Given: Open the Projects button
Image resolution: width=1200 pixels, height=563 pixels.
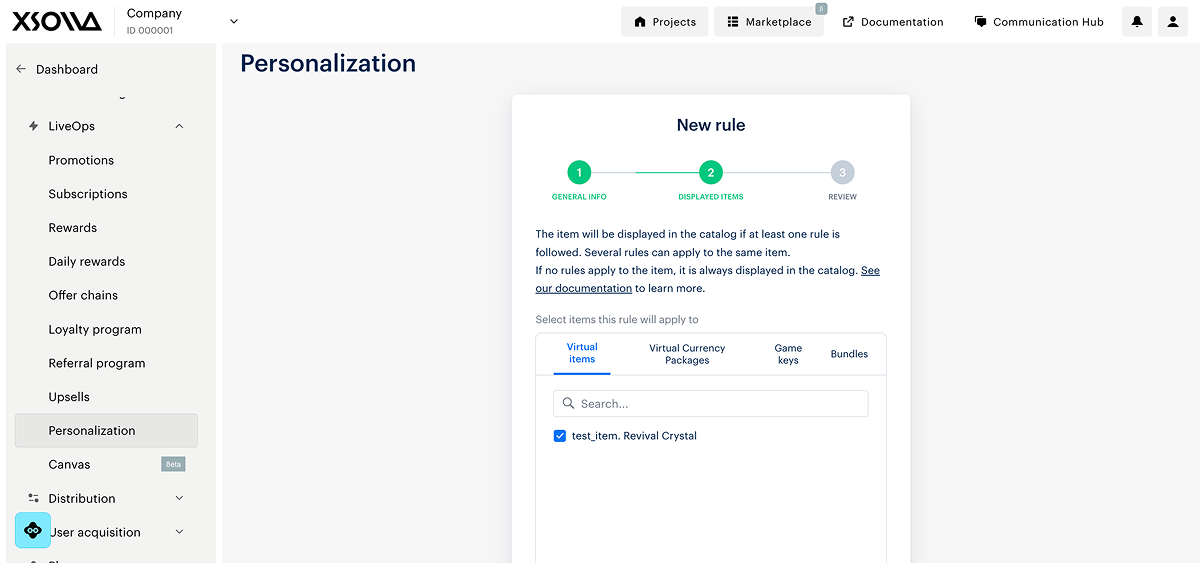Looking at the screenshot, I should 665,22.
